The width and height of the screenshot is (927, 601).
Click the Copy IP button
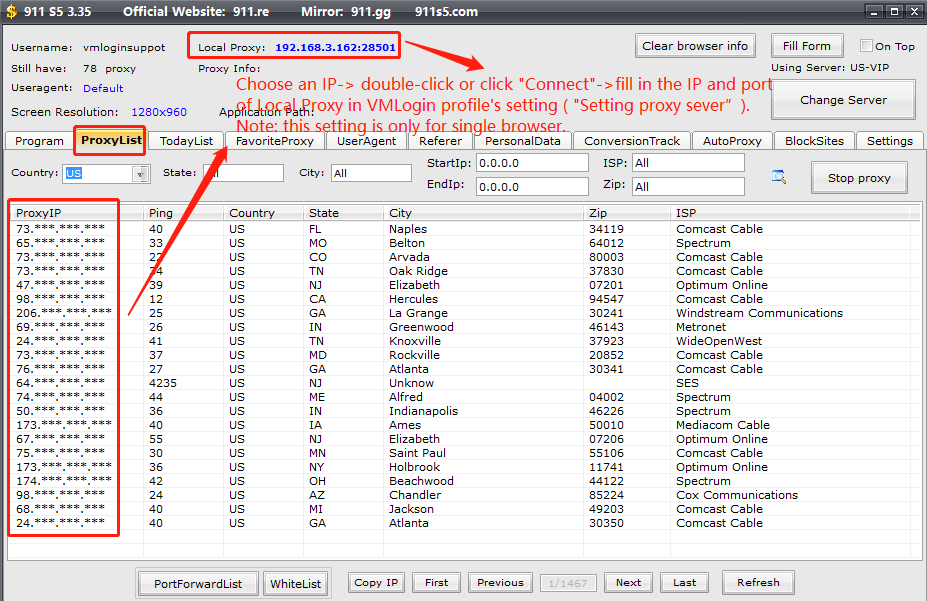[x=376, y=582]
